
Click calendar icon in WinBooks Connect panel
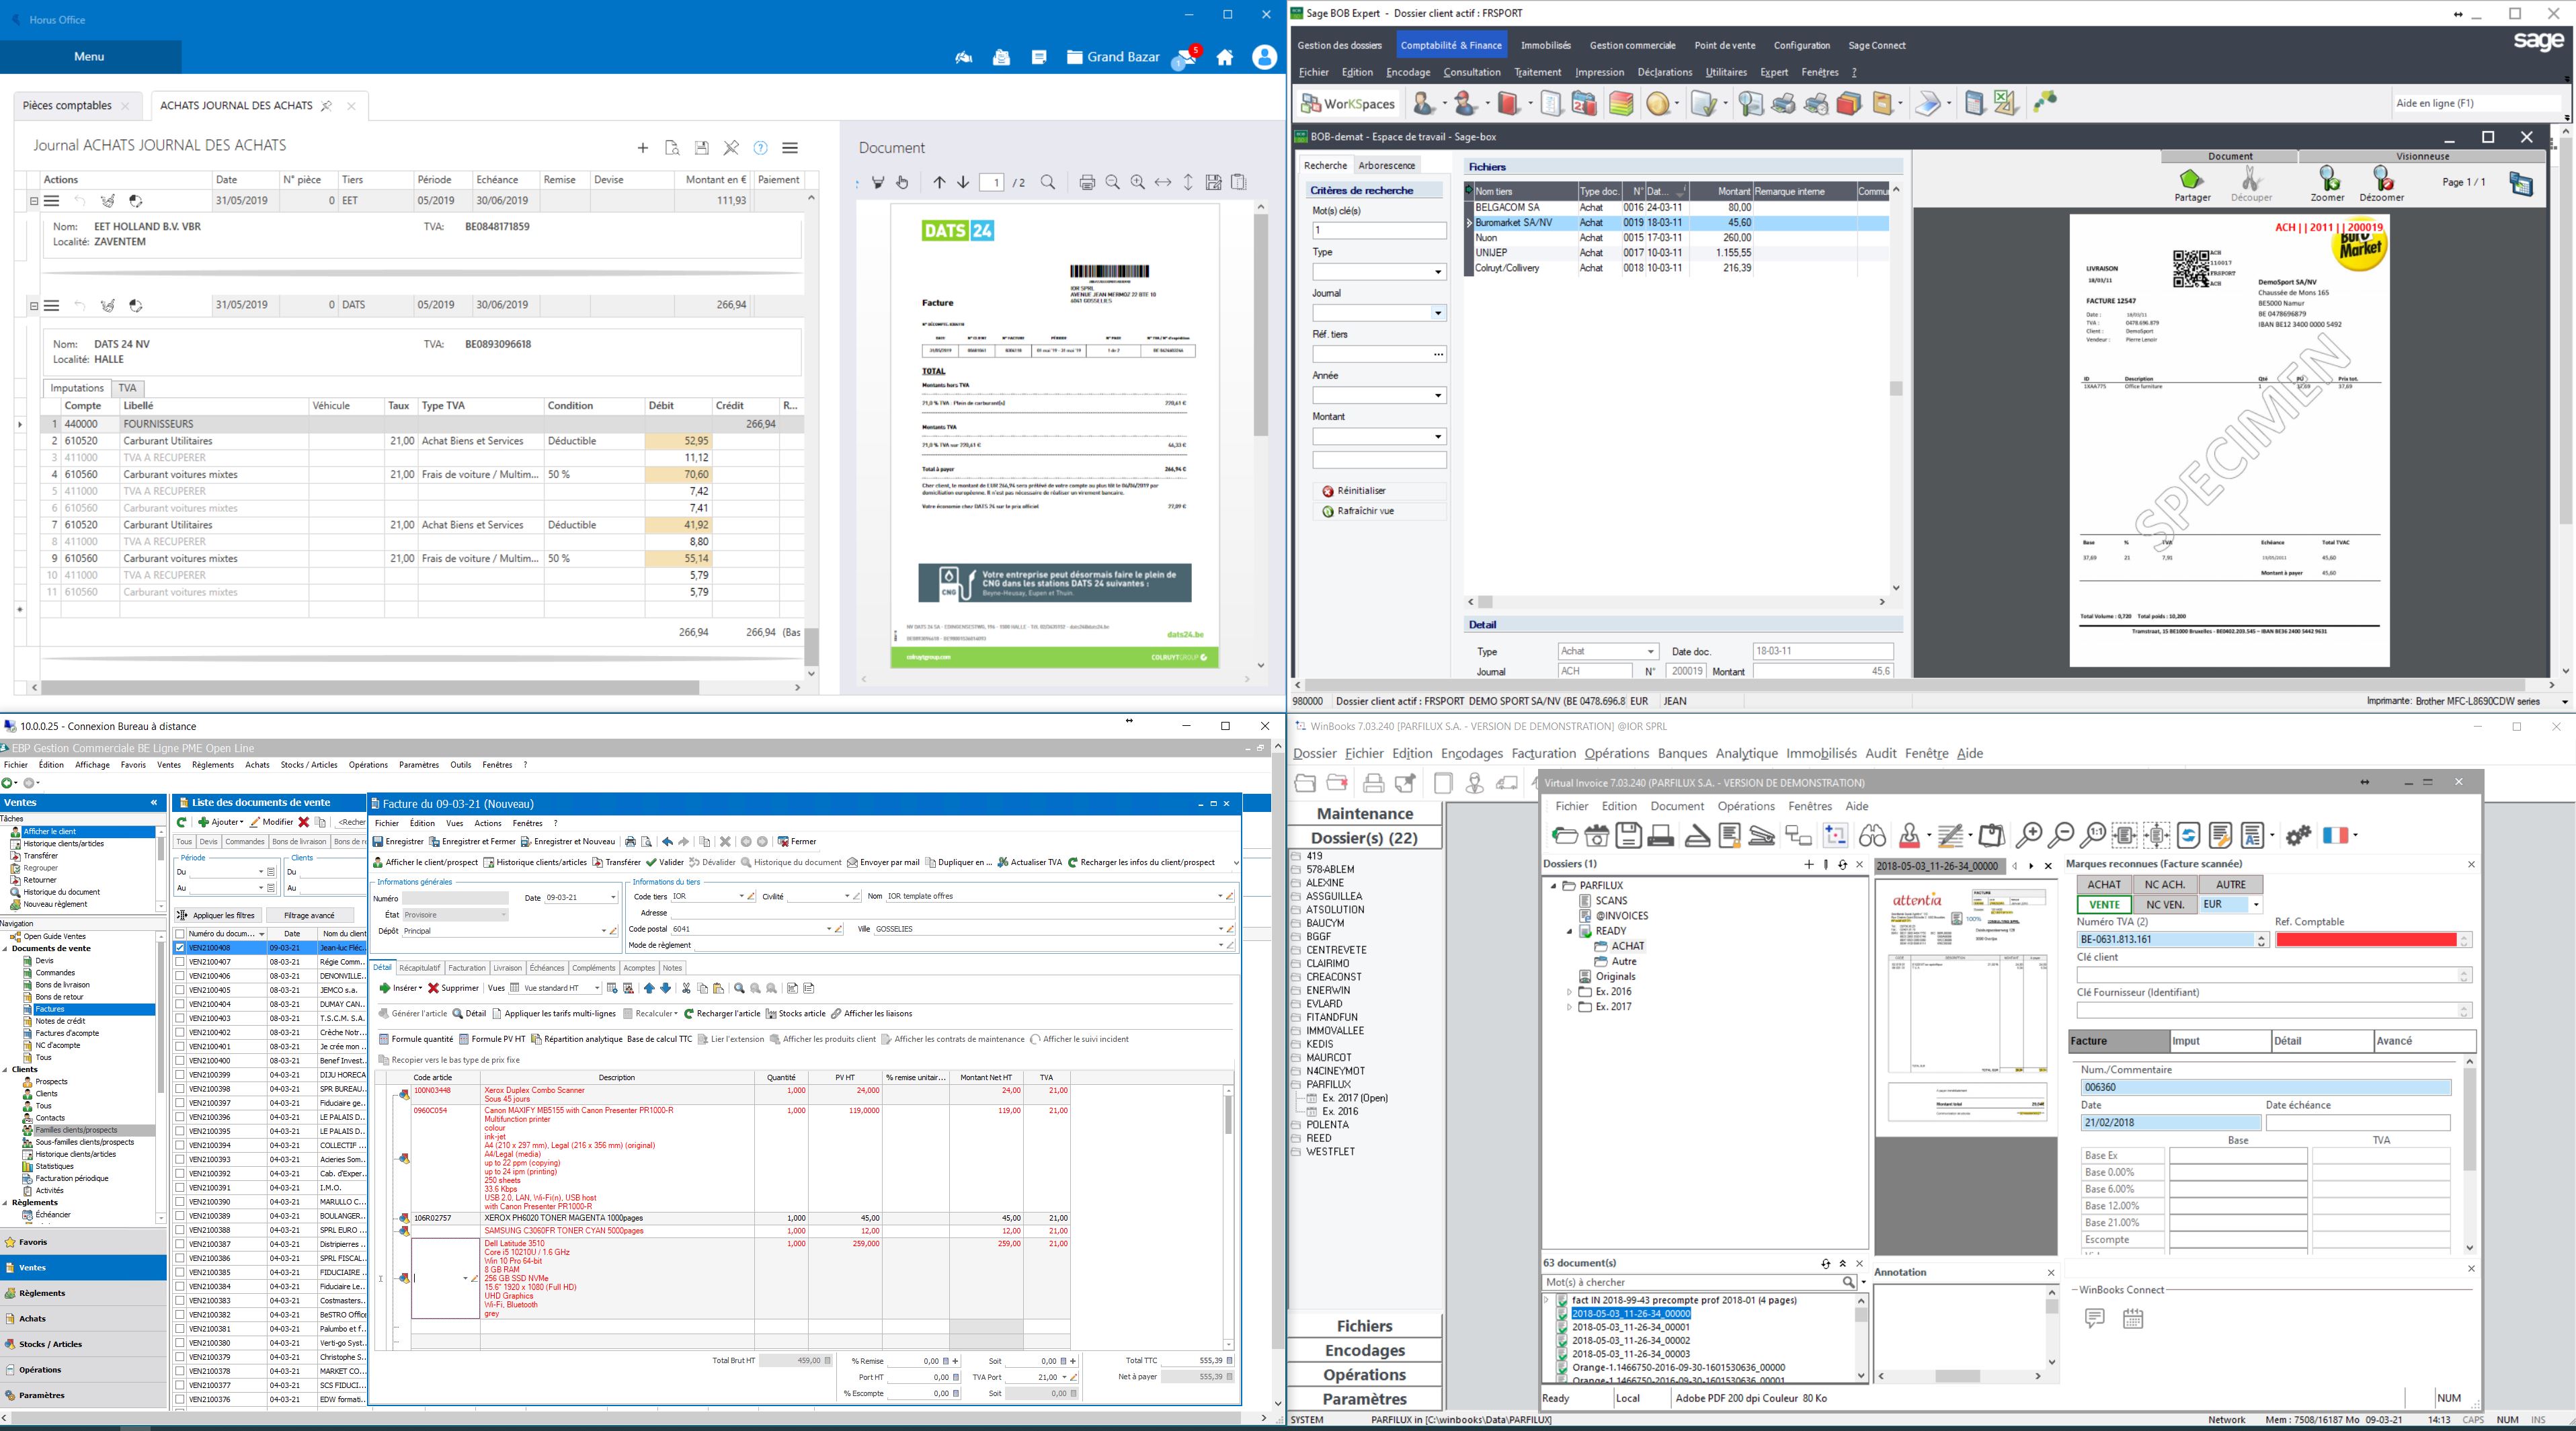pos(2133,1319)
